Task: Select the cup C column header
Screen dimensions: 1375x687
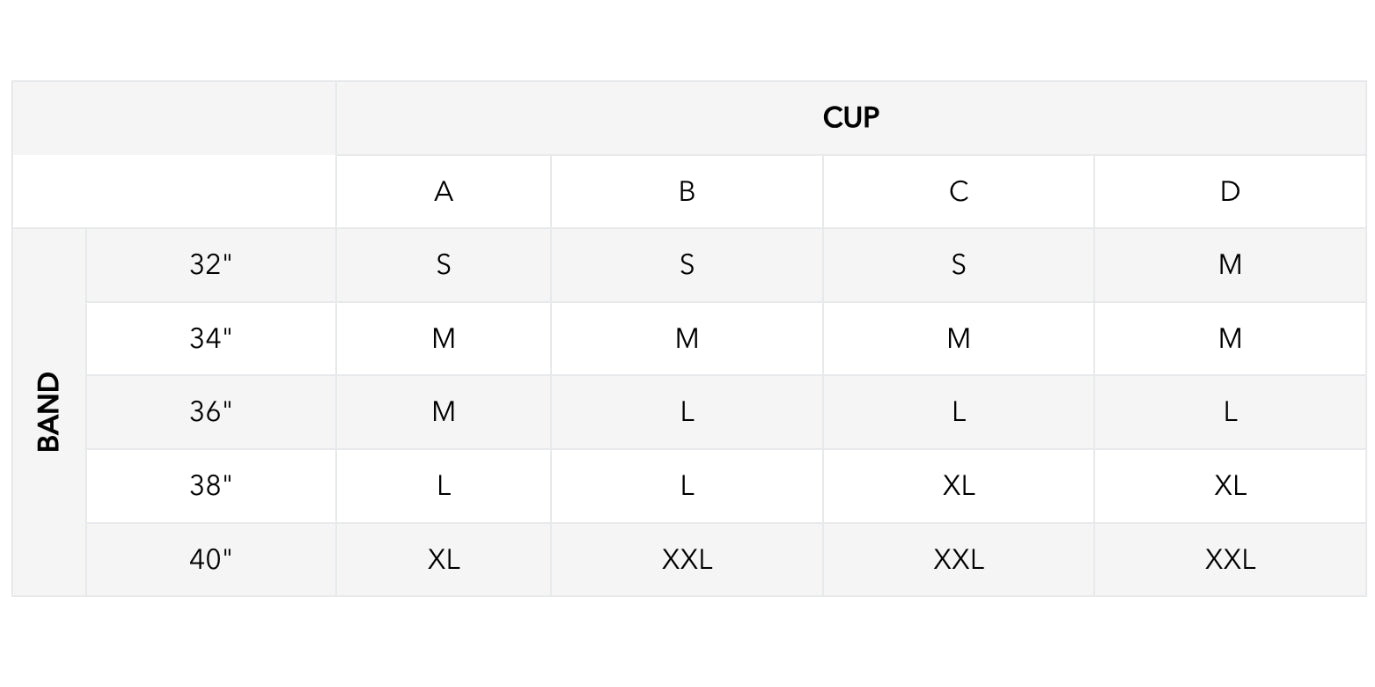Action: tap(958, 191)
